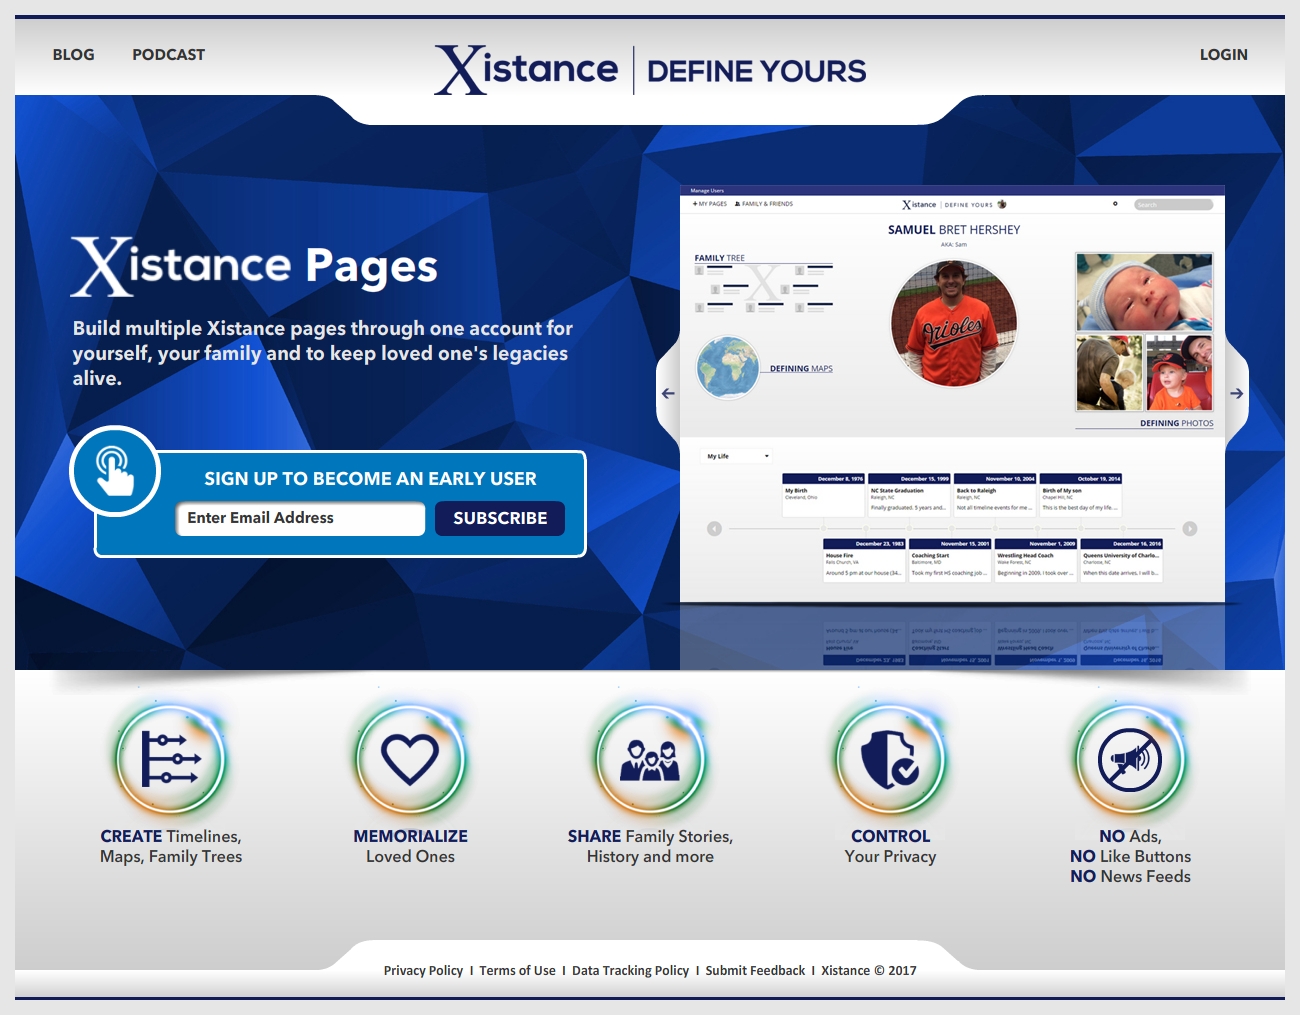Click timeline's right scroll arrow in preview

[x=1190, y=529]
